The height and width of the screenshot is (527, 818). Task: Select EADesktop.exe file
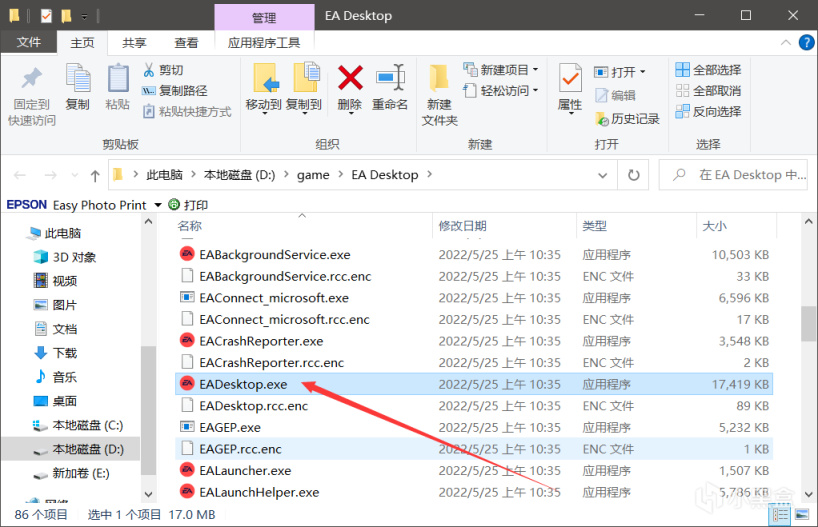[474, 384]
